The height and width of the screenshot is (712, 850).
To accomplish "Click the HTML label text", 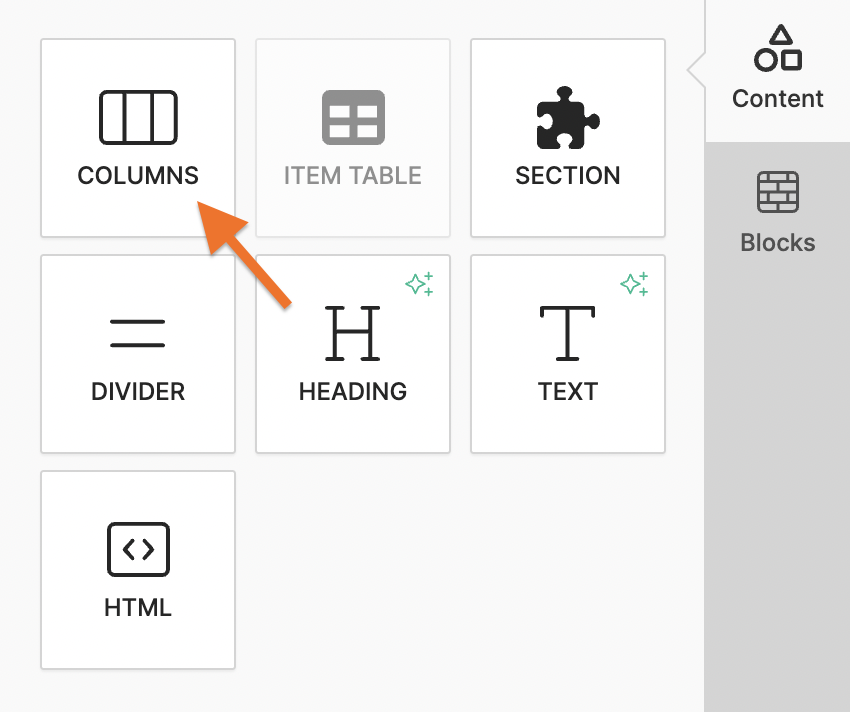I will 138,607.
